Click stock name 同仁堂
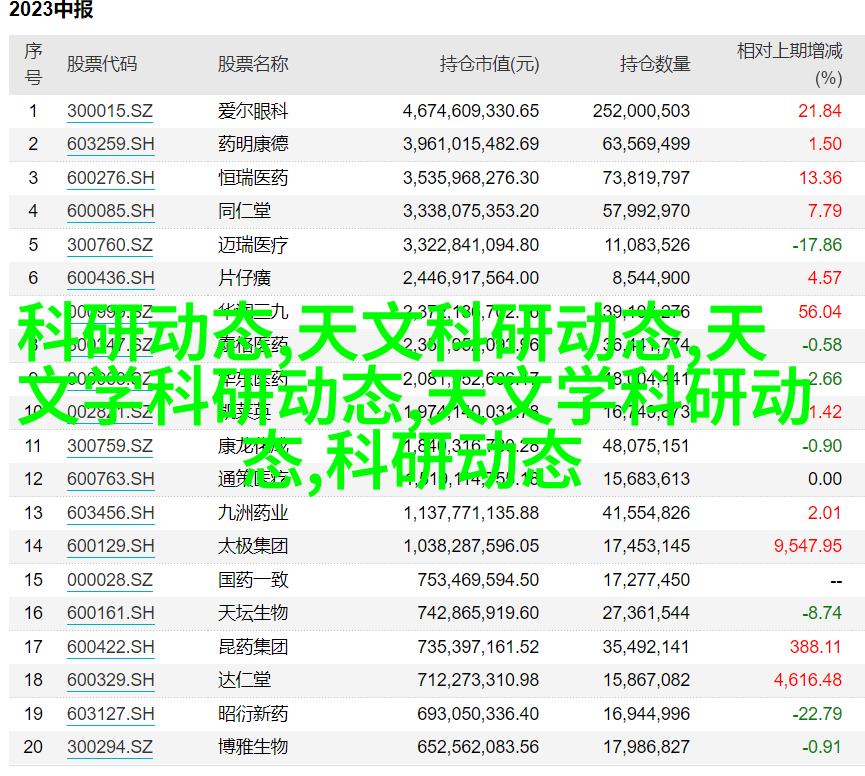The image size is (865, 776). pos(244,211)
